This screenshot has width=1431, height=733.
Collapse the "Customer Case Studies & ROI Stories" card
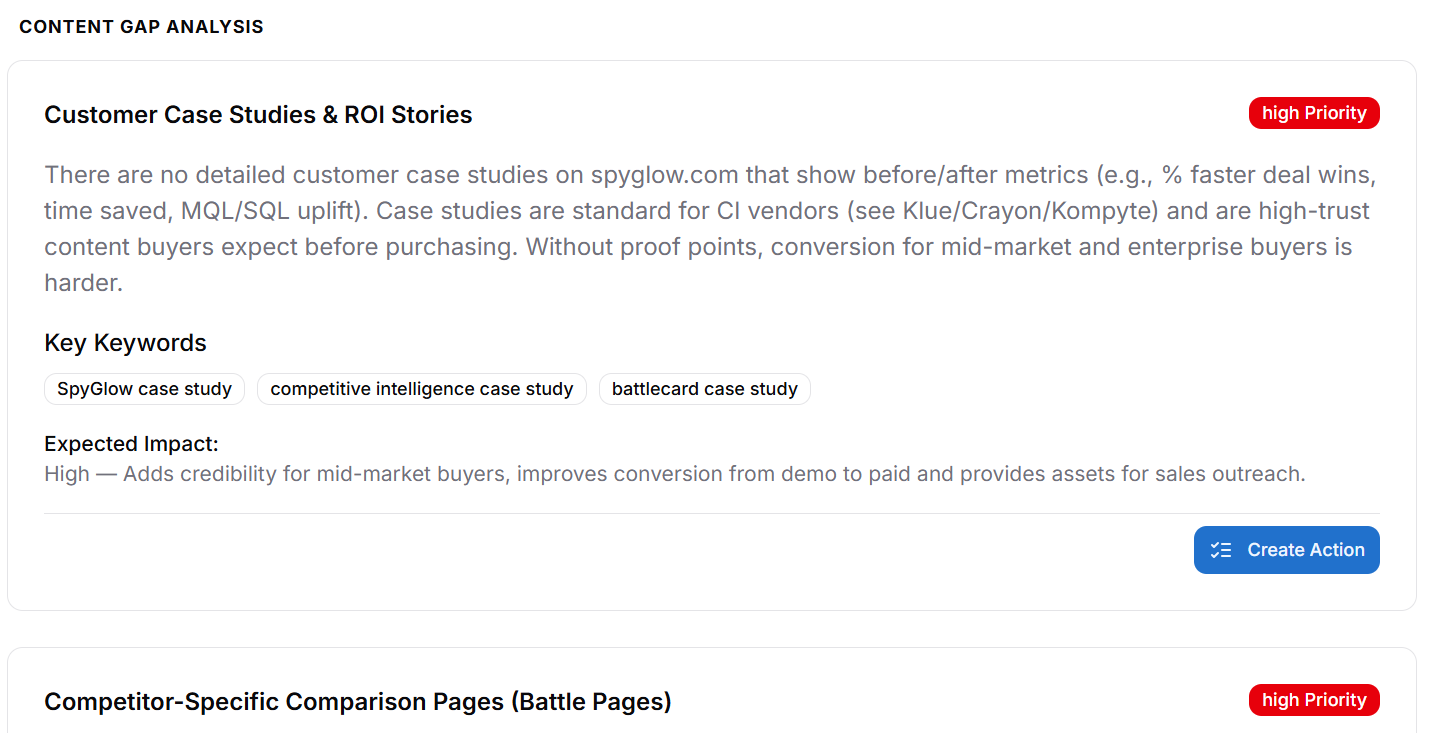click(258, 114)
